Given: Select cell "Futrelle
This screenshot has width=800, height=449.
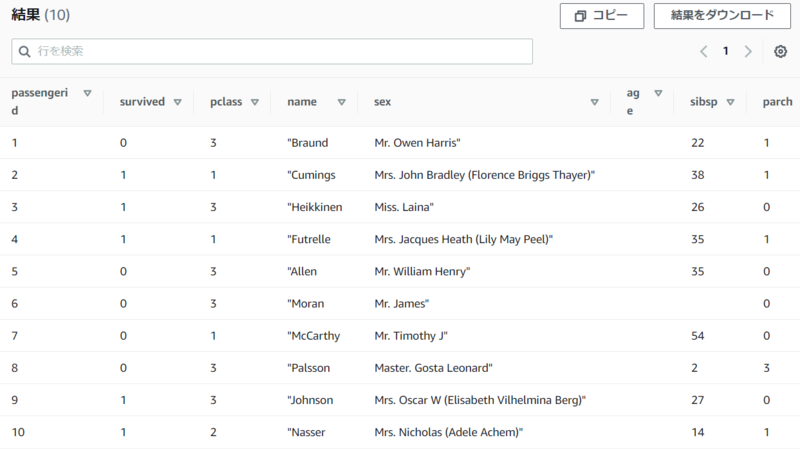Looking at the screenshot, I should pyautogui.click(x=309, y=239).
